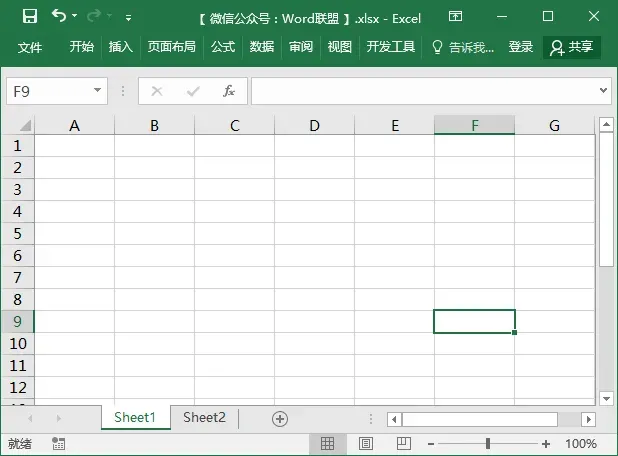Screen dimensions: 618x456
Task: Switch to the 开始 ribbon tab
Action: [82, 47]
